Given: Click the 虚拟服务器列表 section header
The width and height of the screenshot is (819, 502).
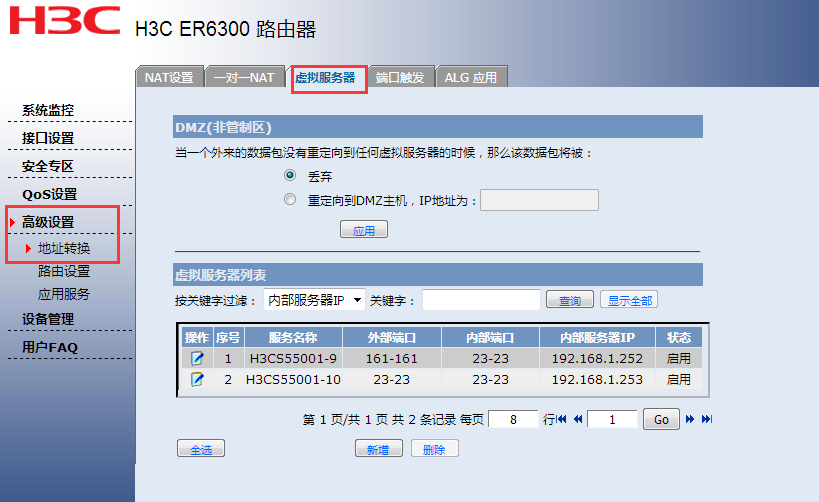Looking at the screenshot, I should tap(438, 275).
